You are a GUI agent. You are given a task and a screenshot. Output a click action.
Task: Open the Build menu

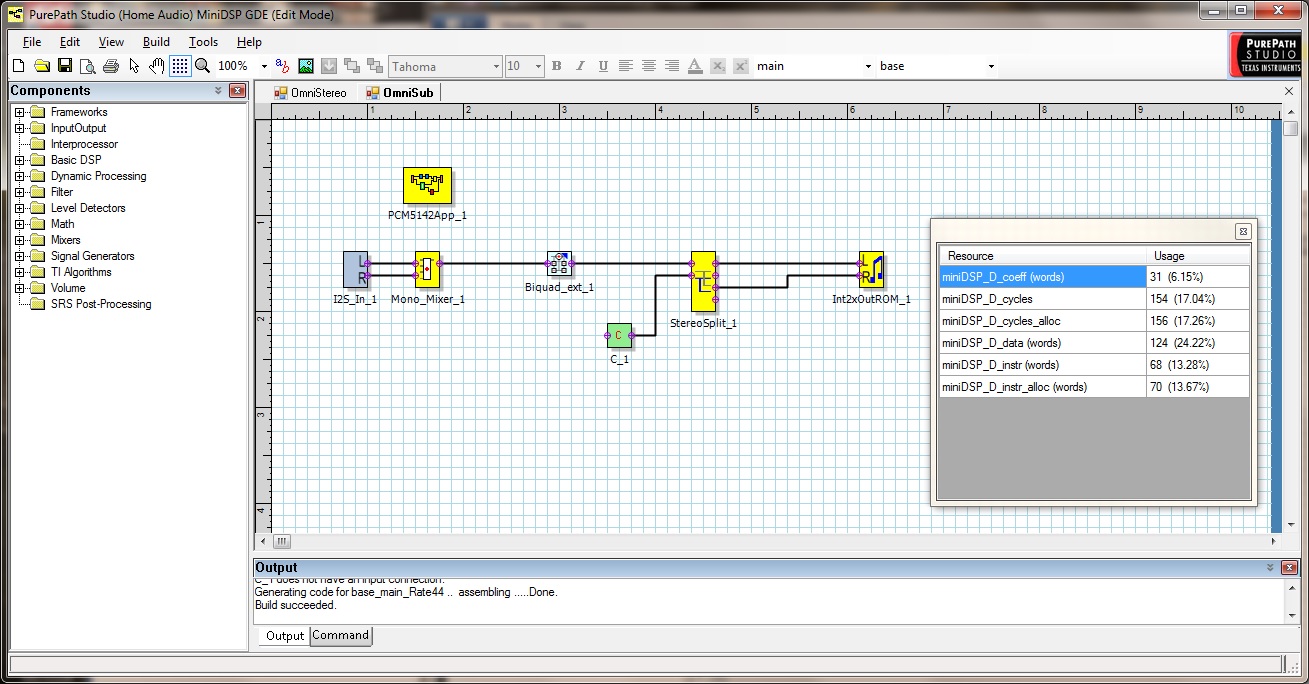coord(156,42)
